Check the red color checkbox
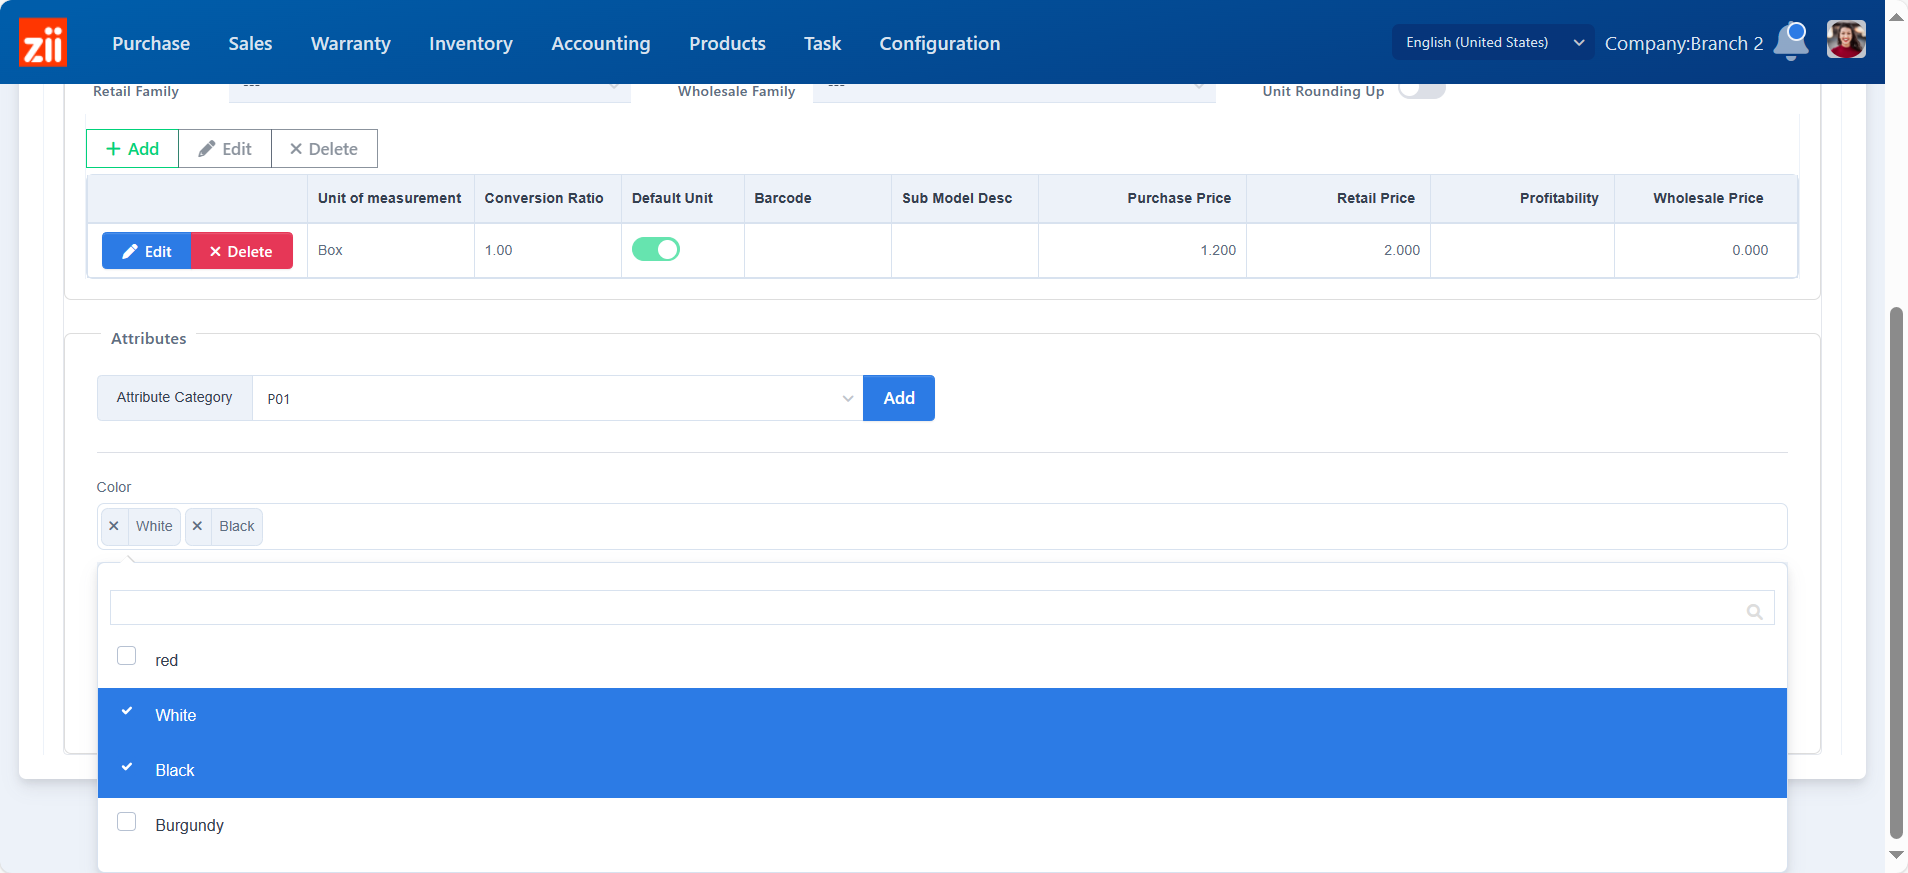 [127, 656]
